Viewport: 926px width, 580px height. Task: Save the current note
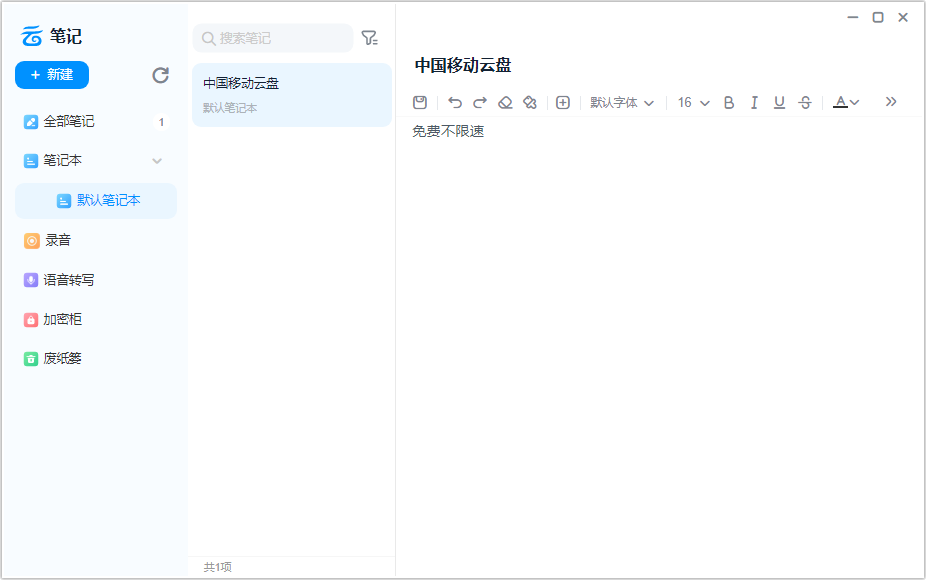419,102
